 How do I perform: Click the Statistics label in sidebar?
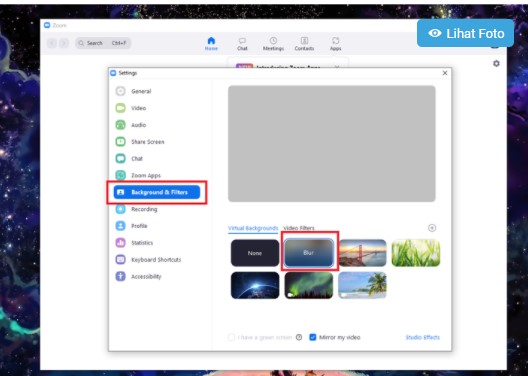[142, 243]
